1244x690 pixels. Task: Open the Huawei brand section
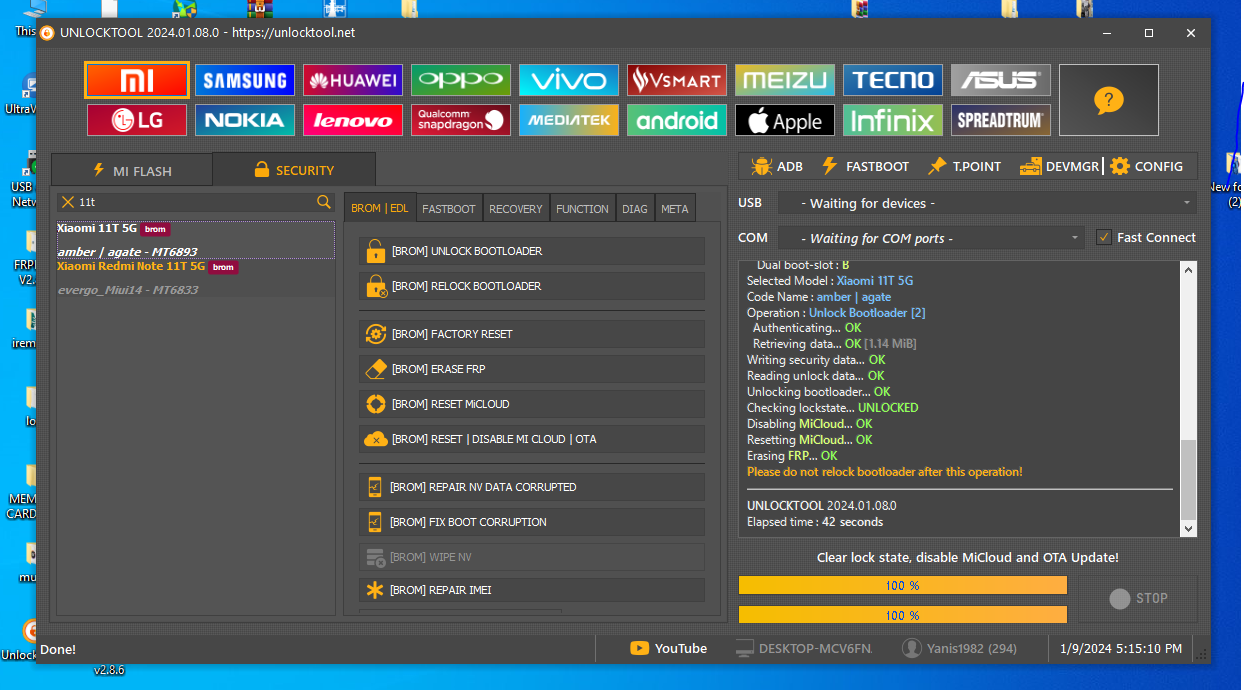[x=353, y=80]
